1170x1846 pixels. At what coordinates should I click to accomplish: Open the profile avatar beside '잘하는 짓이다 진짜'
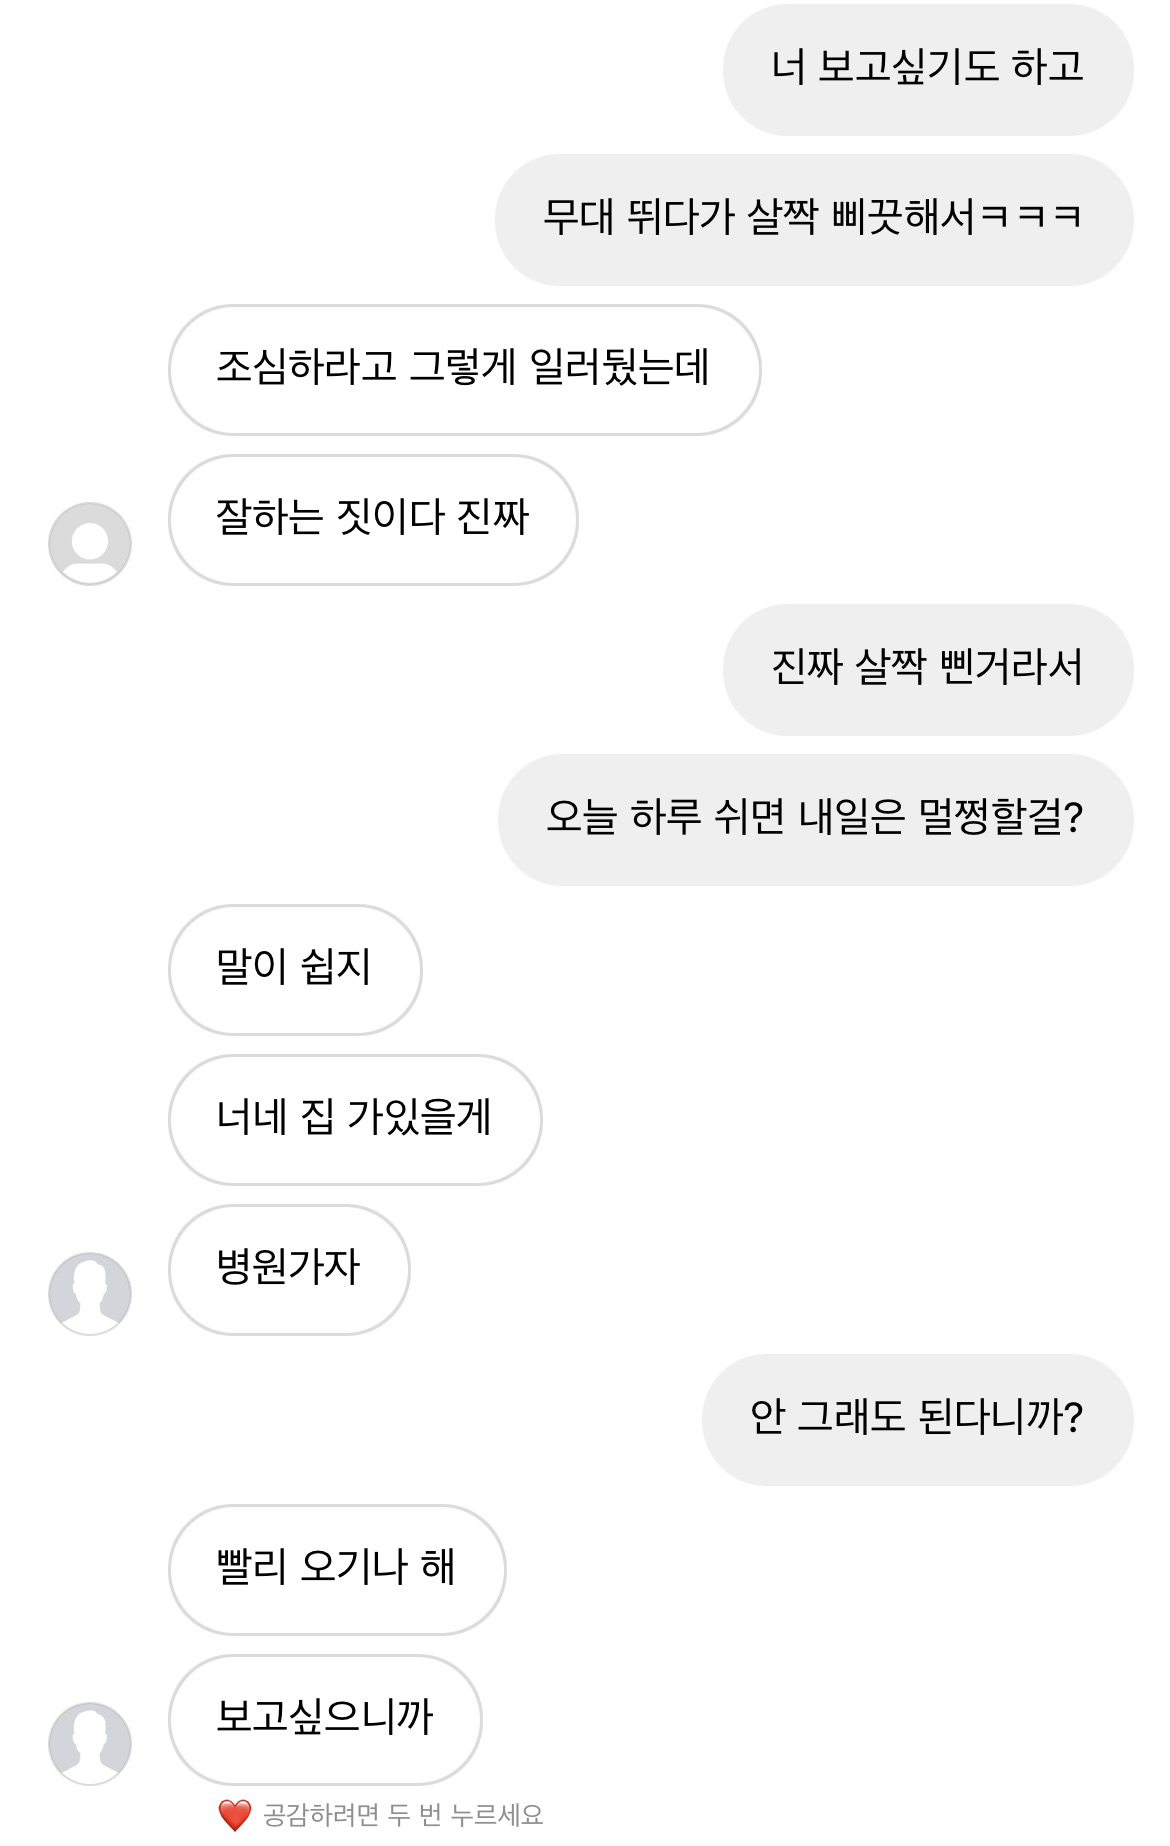click(x=90, y=543)
